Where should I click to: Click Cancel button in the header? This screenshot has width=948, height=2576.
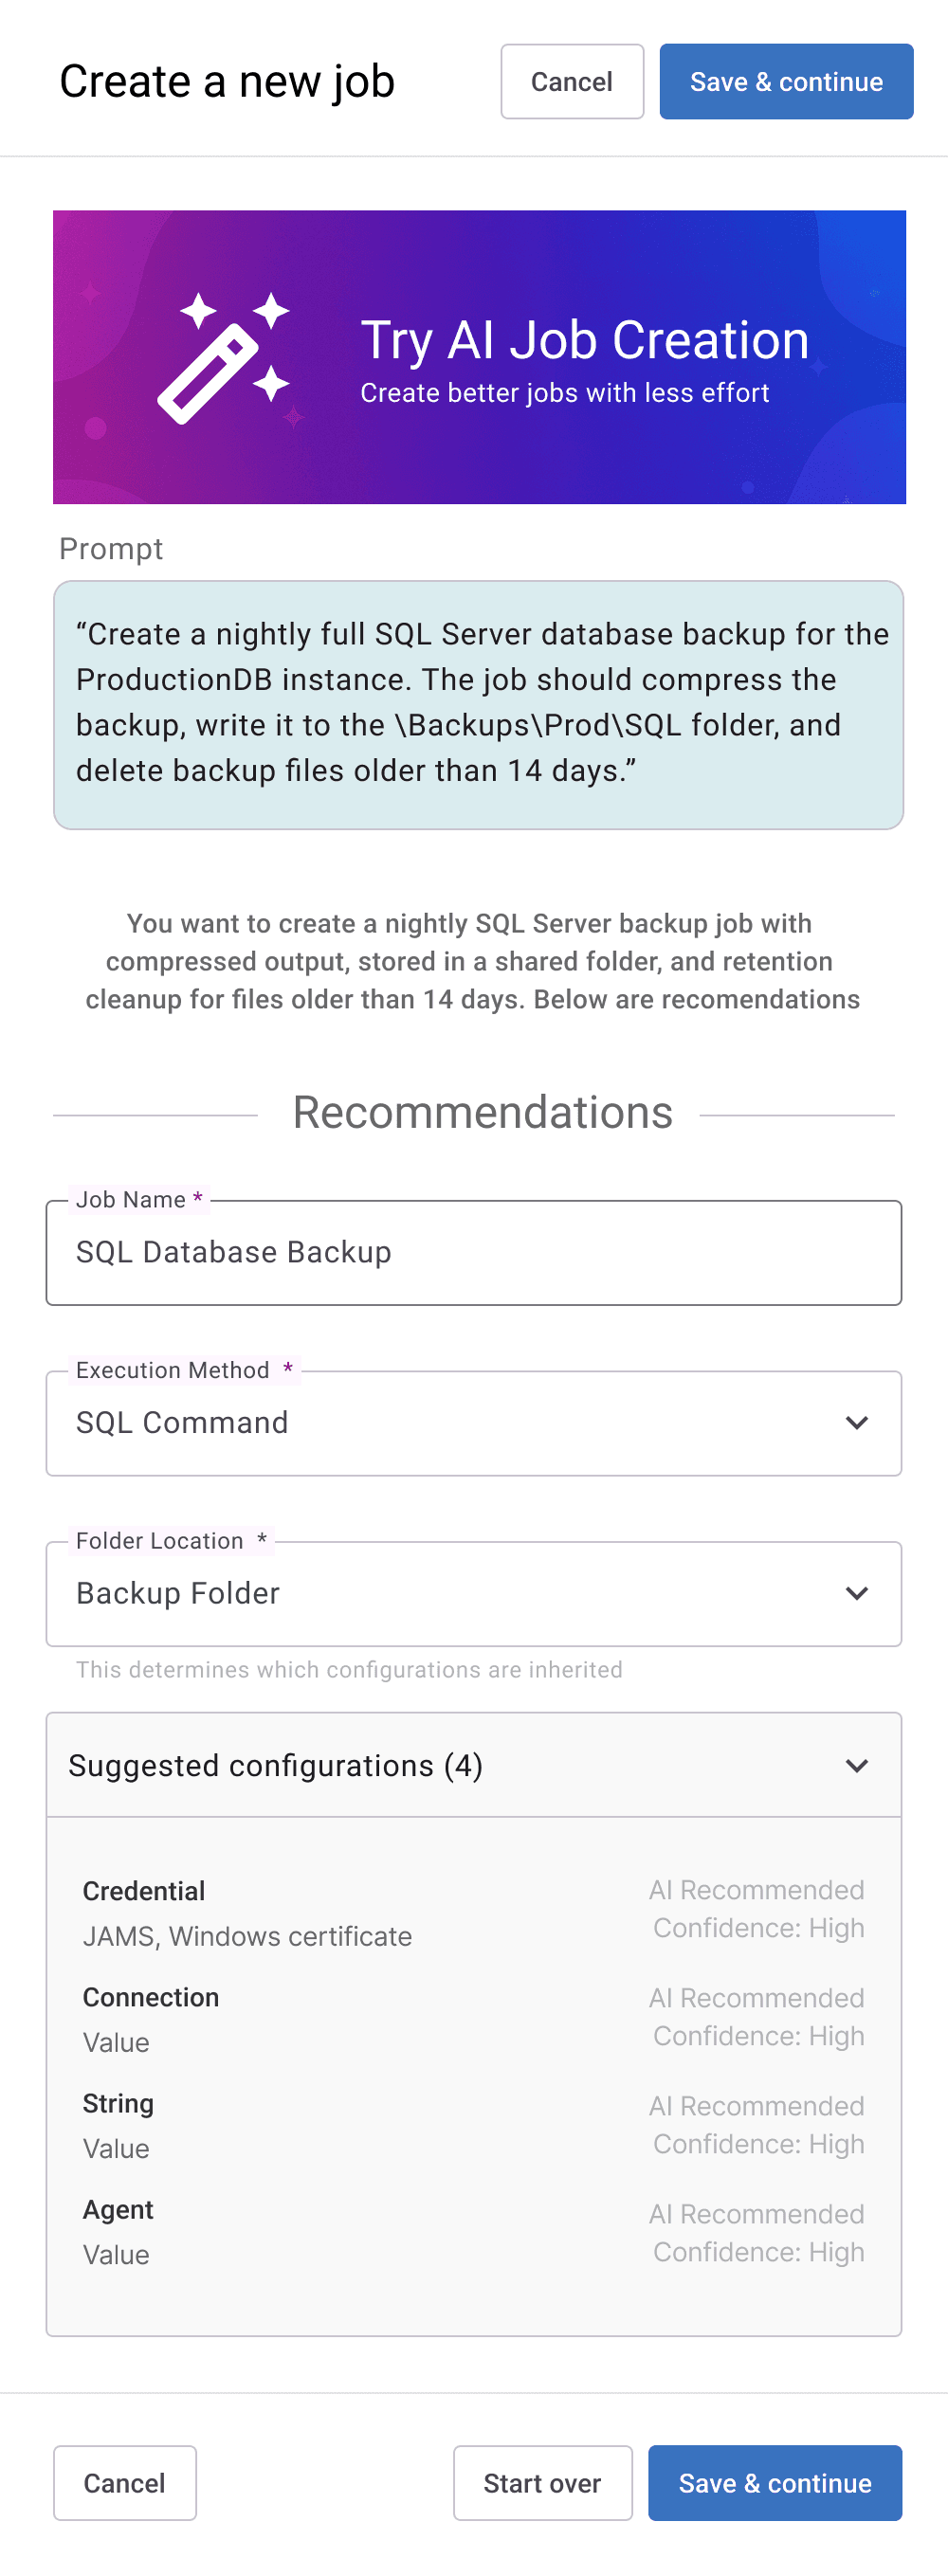click(x=571, y=82)
